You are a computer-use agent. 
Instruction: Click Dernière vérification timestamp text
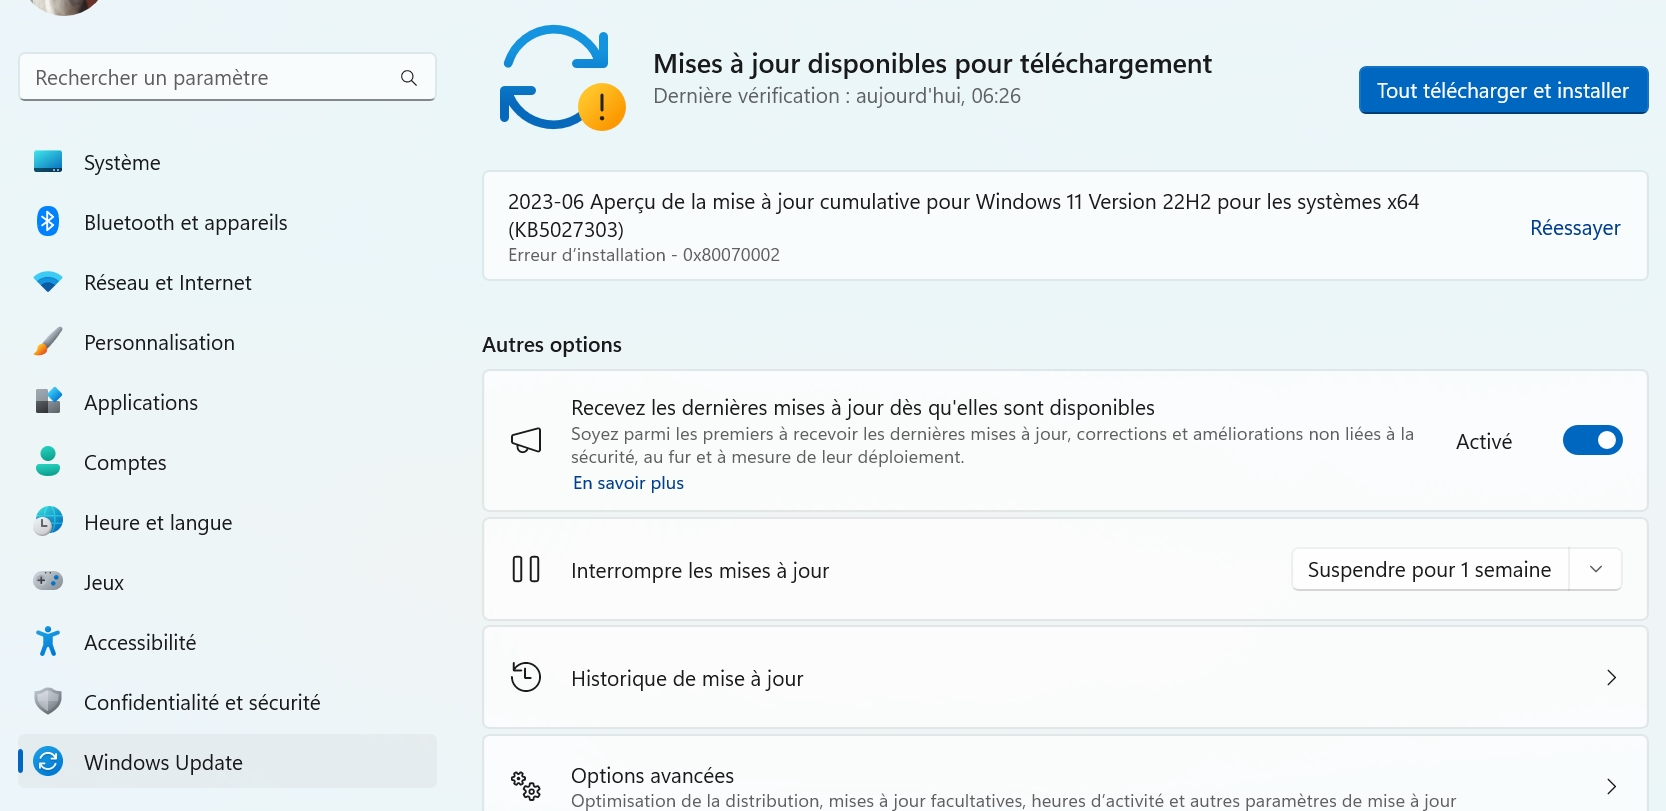click(837, 96)
